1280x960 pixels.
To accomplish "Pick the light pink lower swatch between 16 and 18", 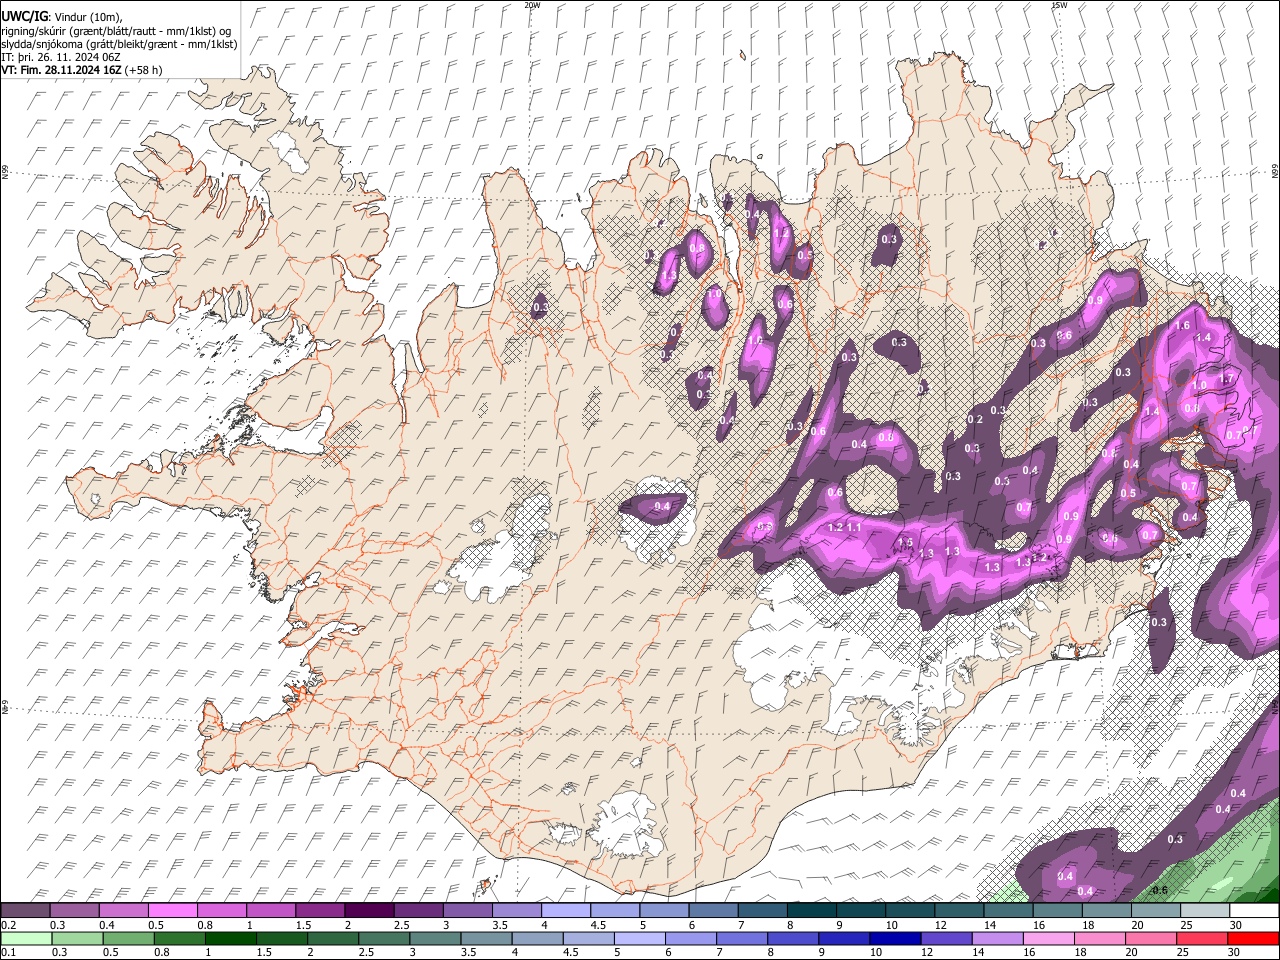I will (1049, 939).
